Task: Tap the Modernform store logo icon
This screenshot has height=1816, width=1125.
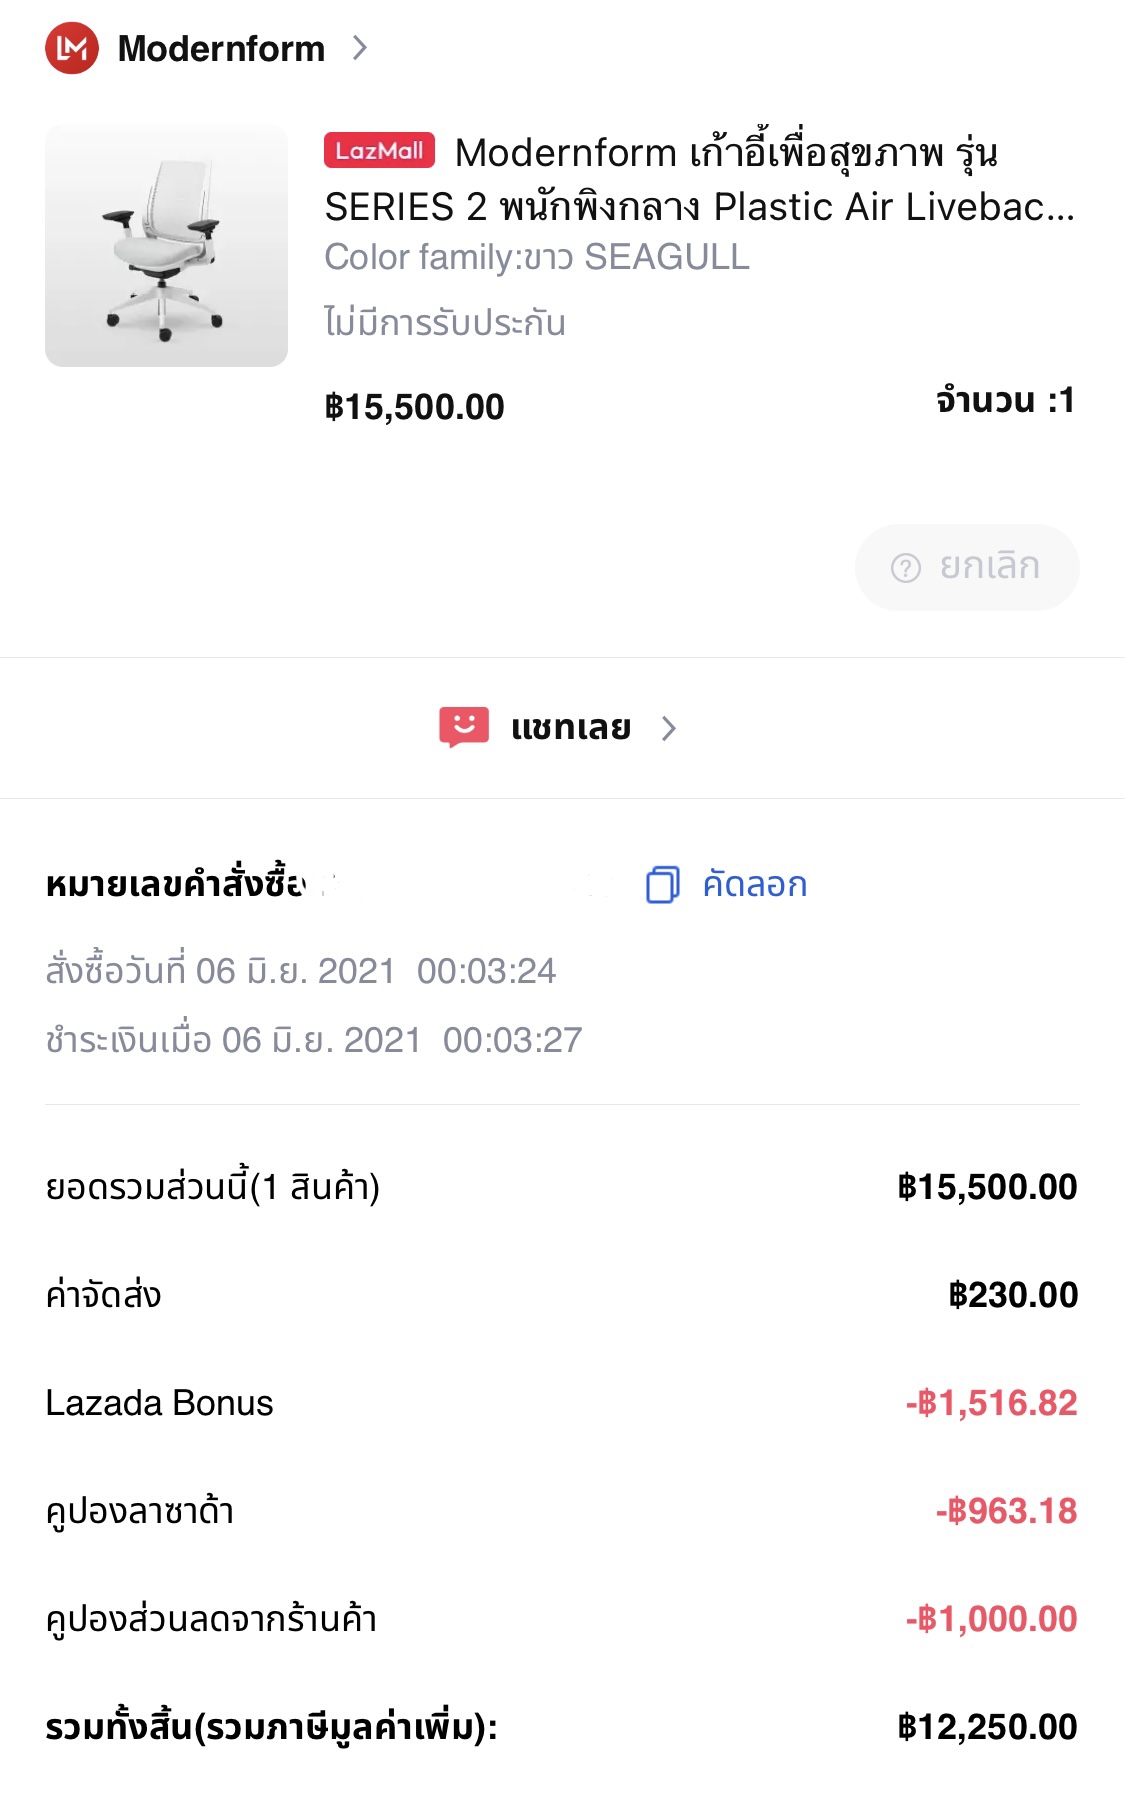Action: pyautogui.click(x=72, y=48)
